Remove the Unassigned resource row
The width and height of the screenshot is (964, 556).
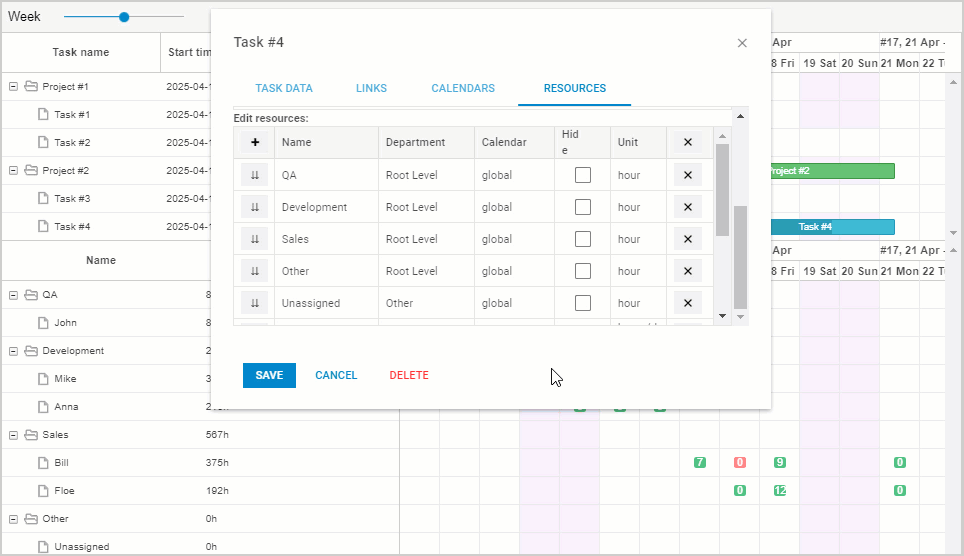click(688, 303)
